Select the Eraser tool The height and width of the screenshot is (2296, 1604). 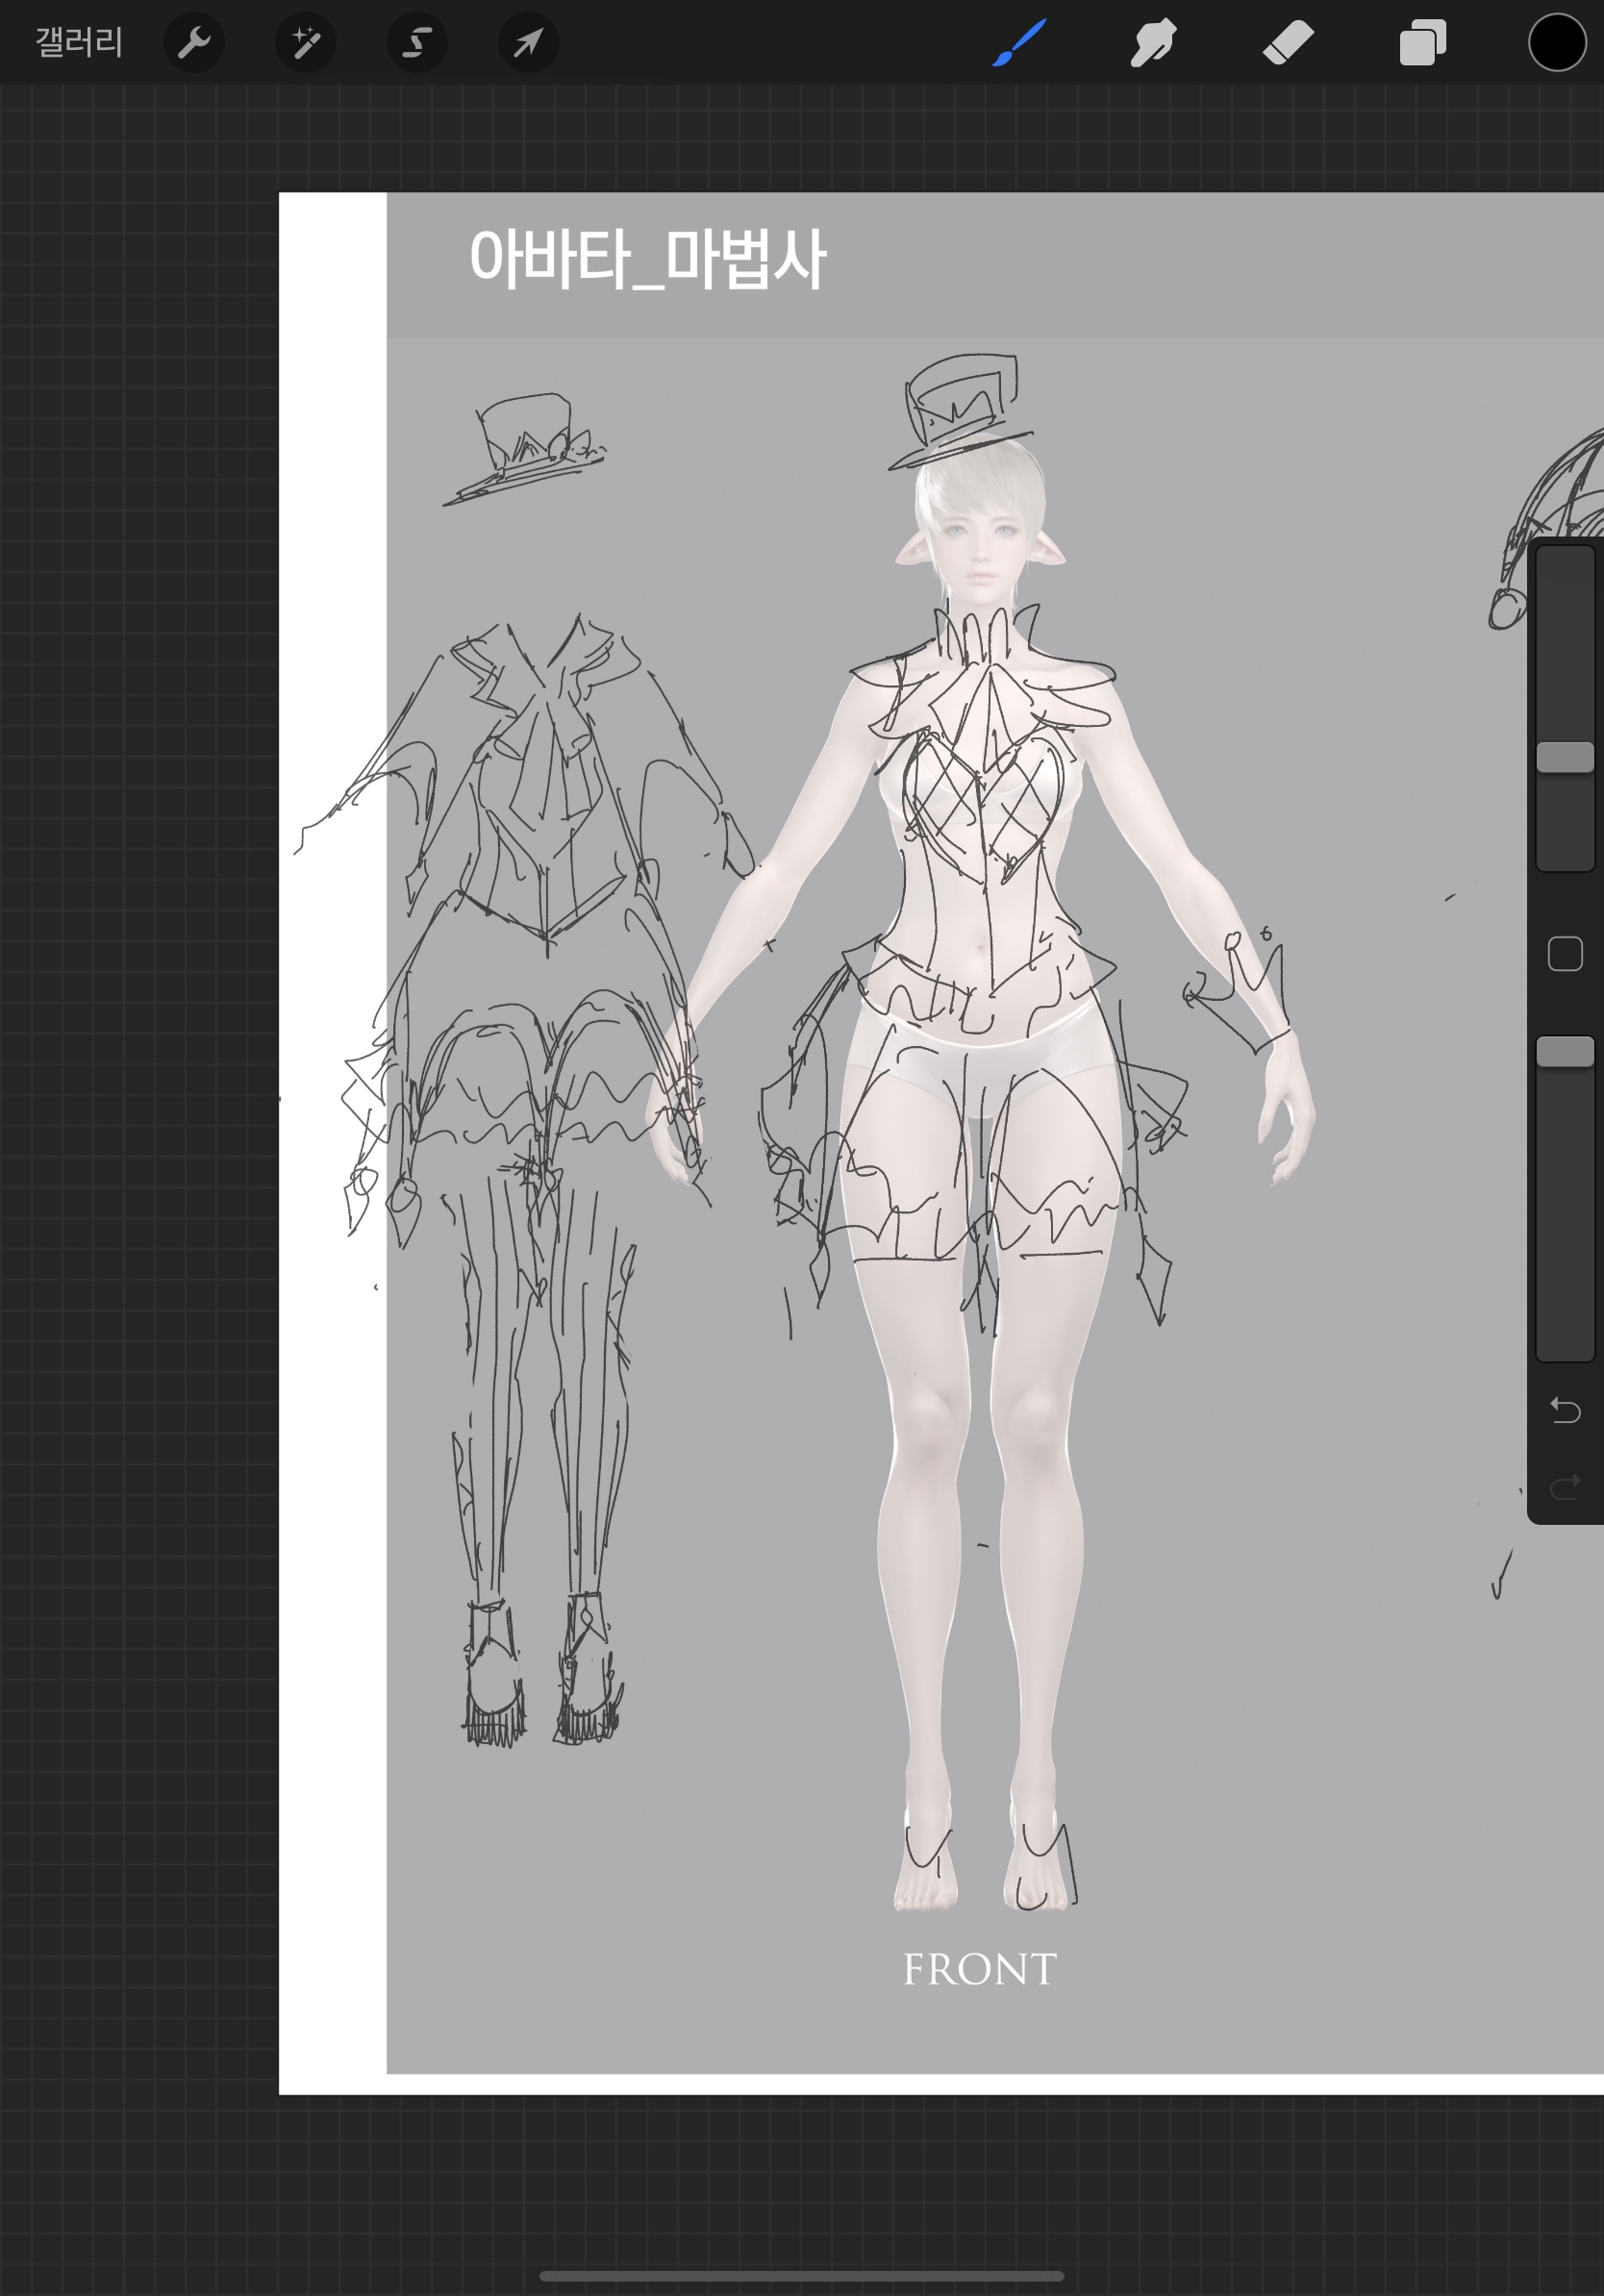(1288, 42)
